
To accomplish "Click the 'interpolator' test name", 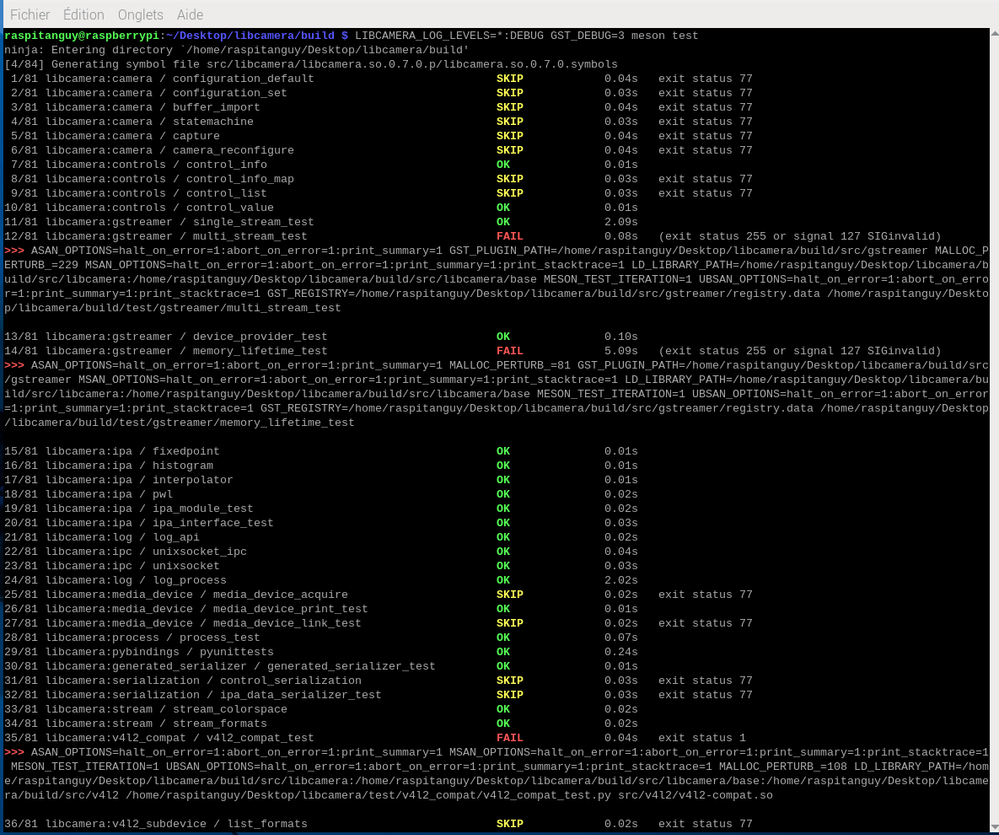I will point(192,480).
